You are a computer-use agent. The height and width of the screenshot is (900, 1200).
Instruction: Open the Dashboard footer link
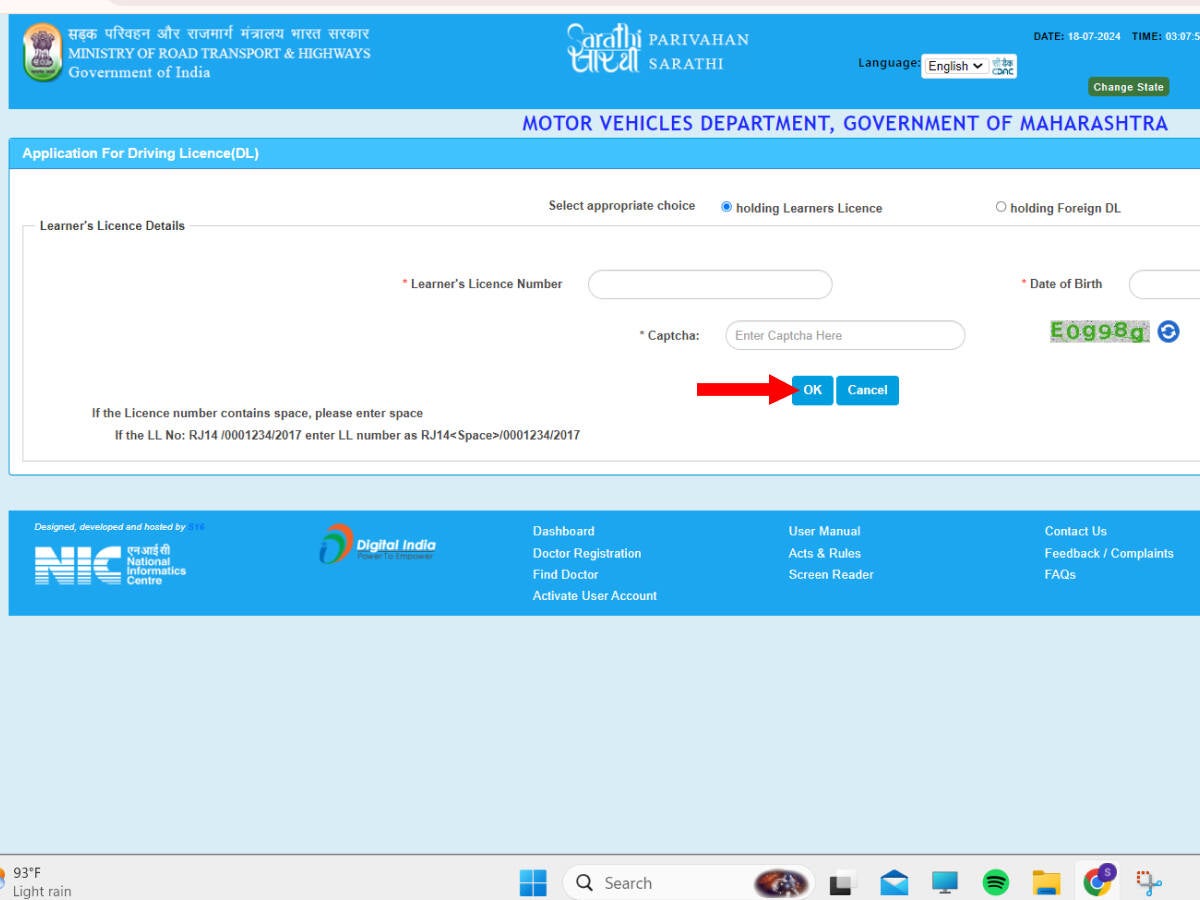[563, 531]
